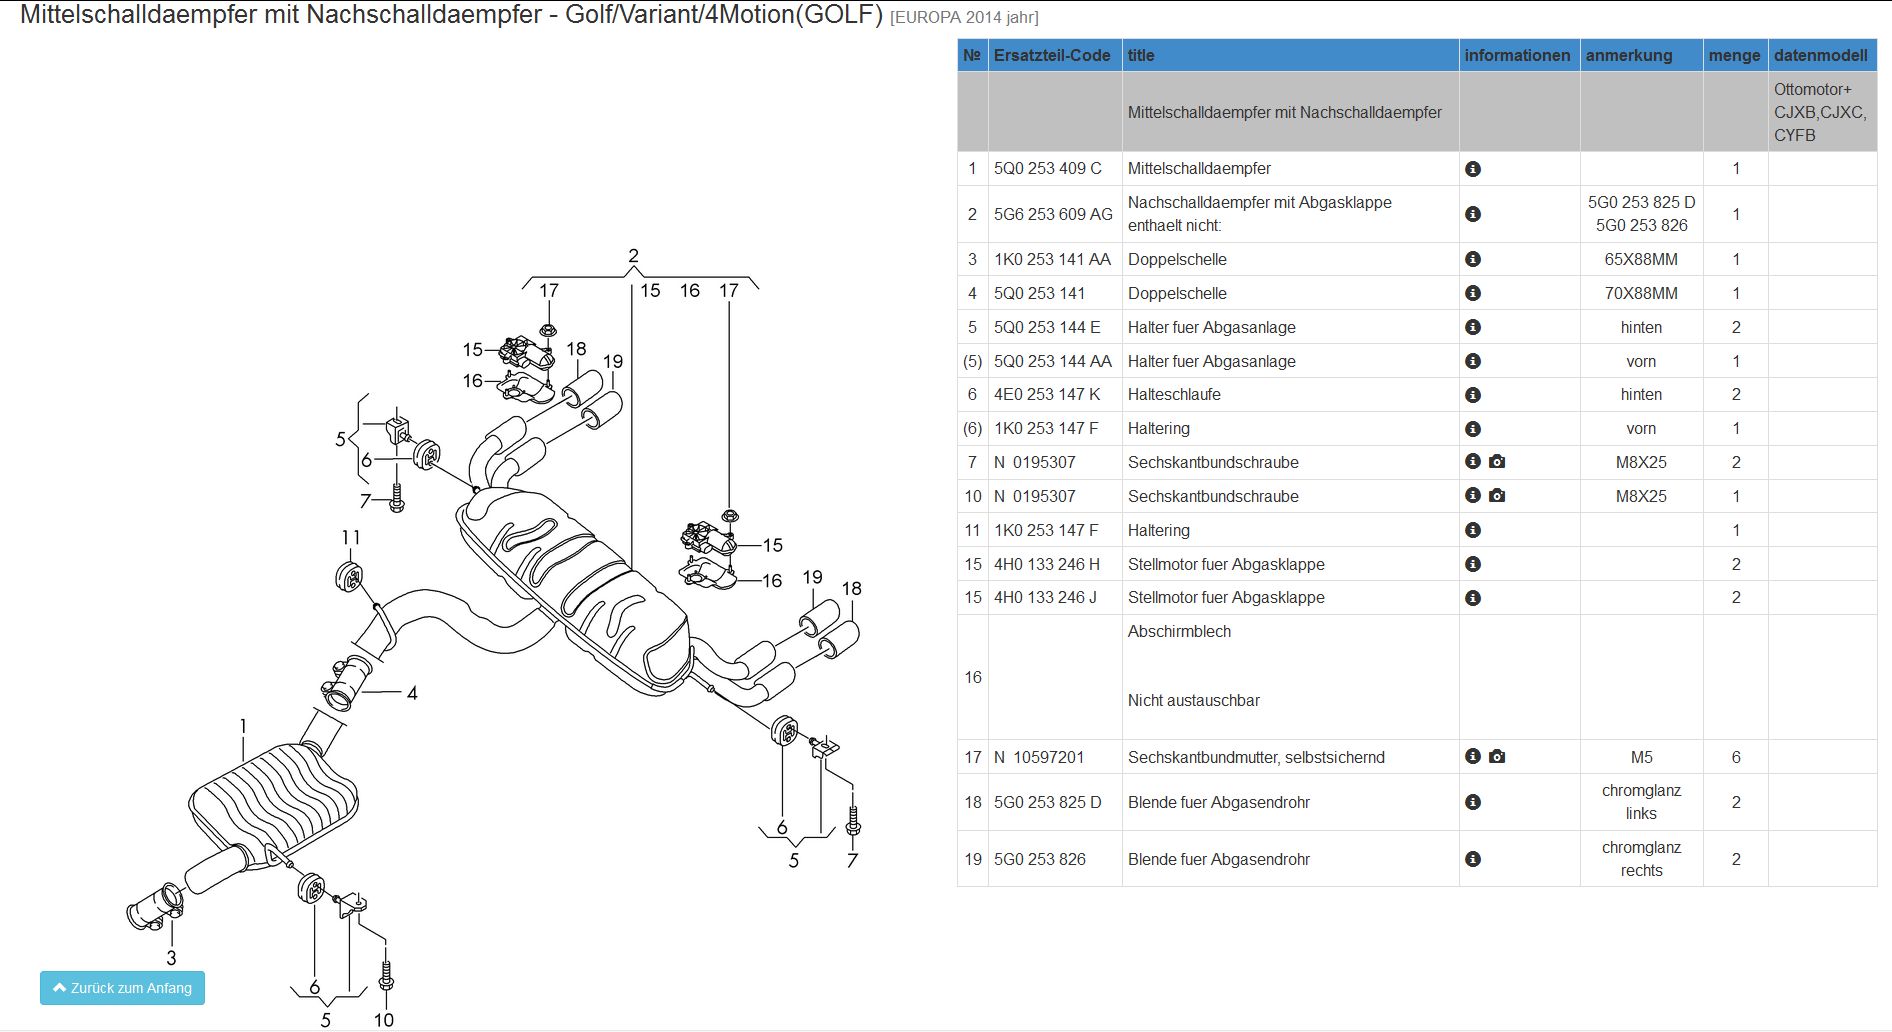
Task: Click the Ersatzteil-Code column header
Action: pos(1051,56)
